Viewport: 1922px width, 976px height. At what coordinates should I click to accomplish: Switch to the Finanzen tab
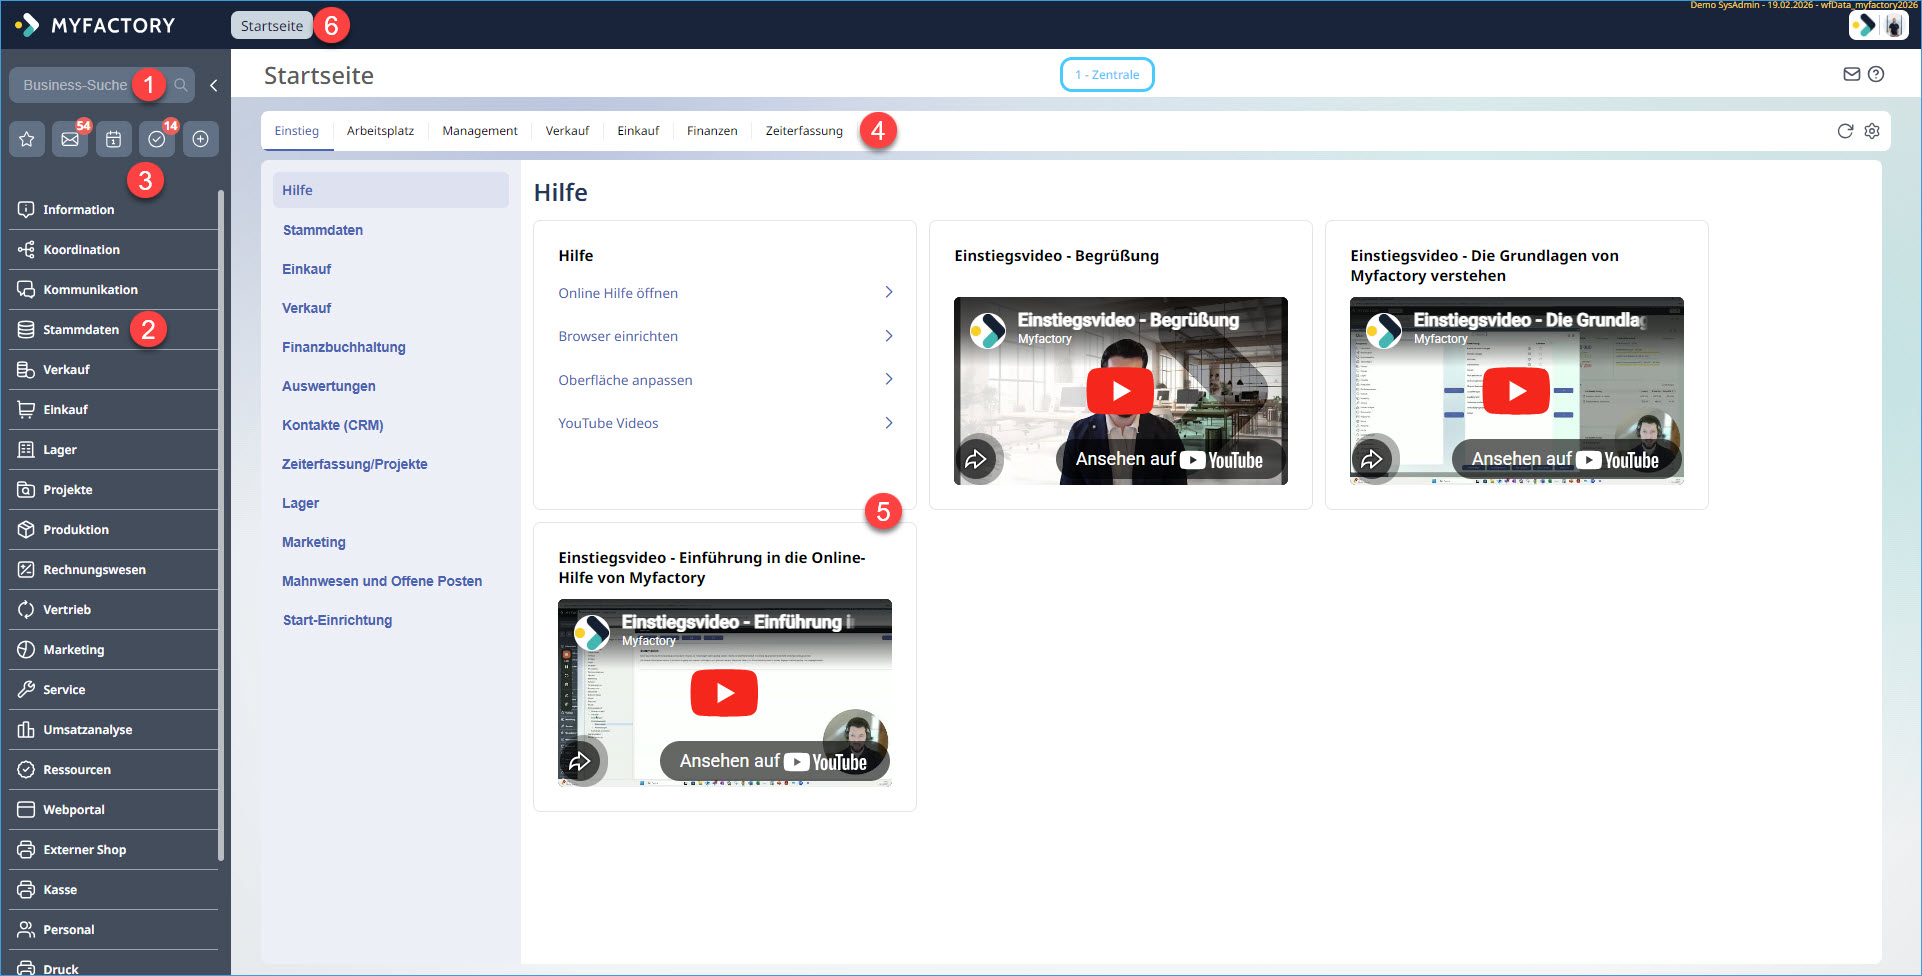pyautogui.click(x=711, y=131)
